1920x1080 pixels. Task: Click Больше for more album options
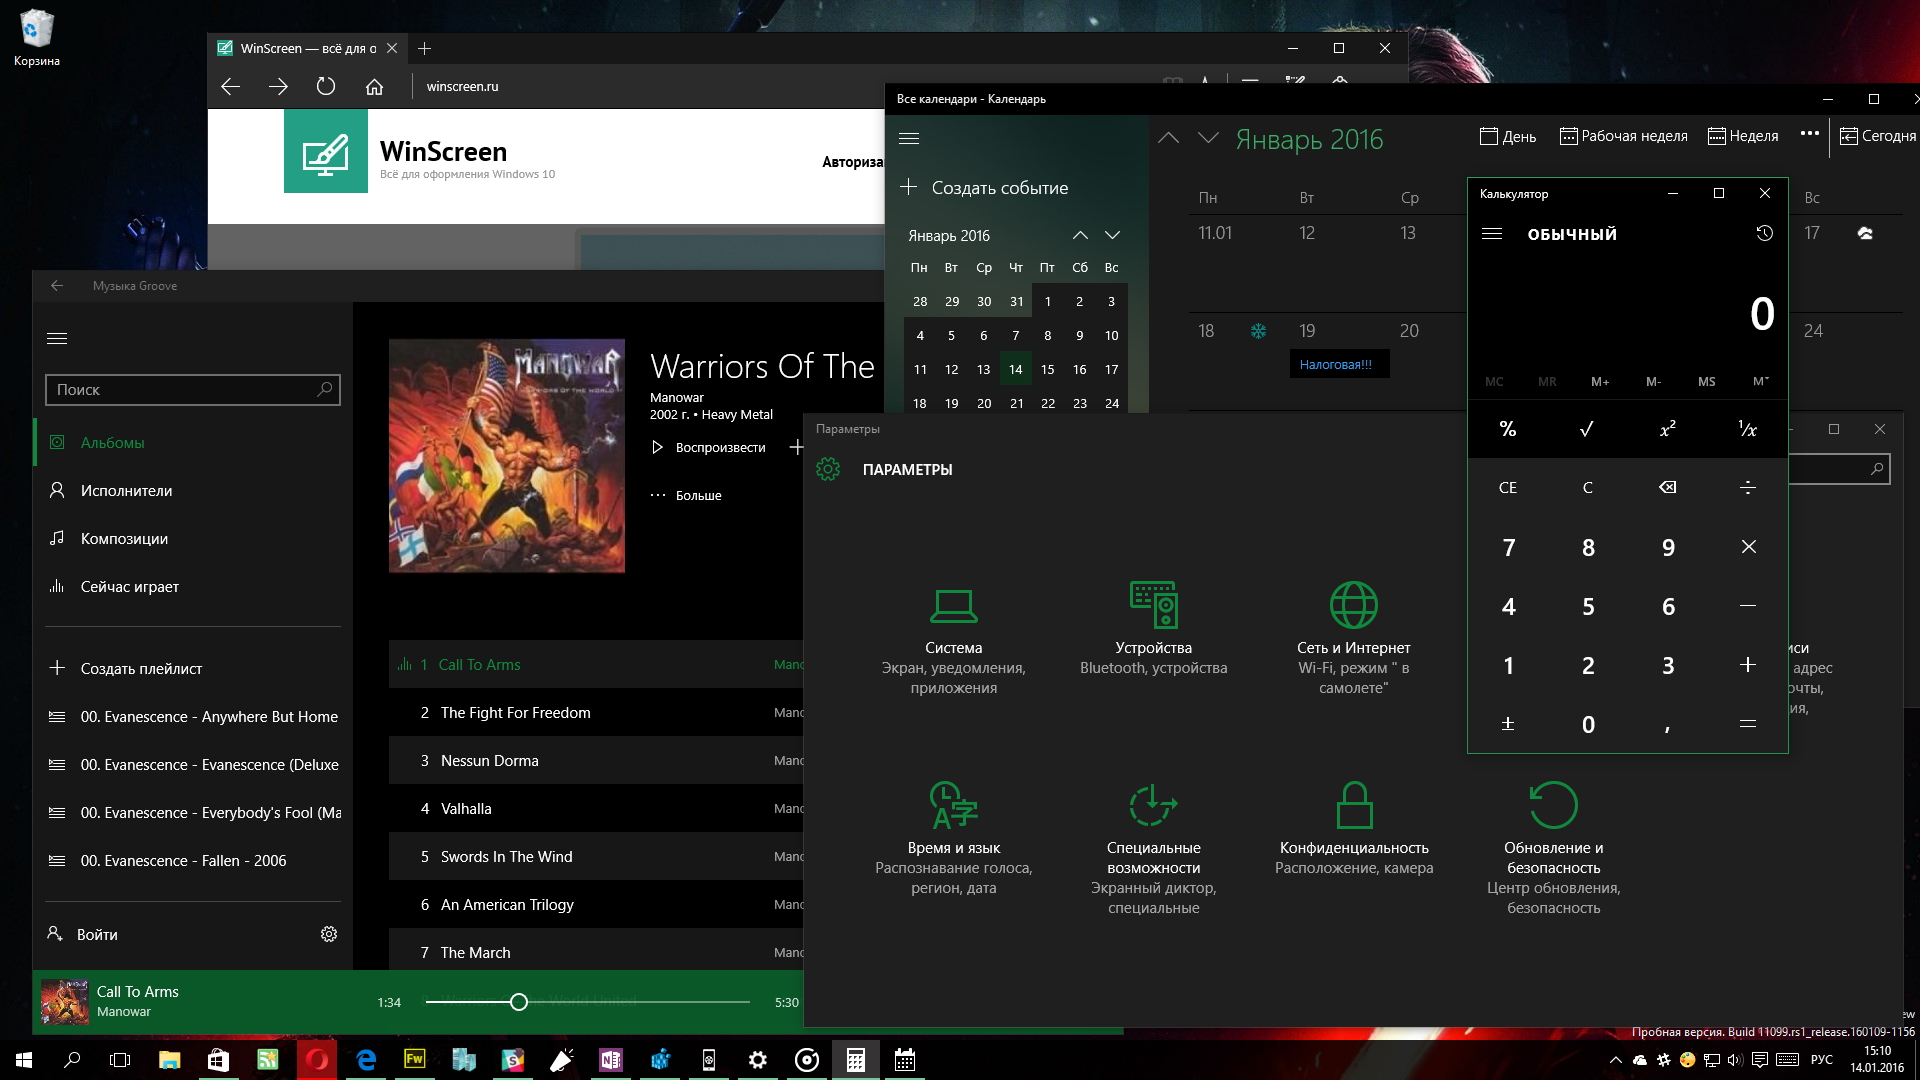(x=686, y=495)
